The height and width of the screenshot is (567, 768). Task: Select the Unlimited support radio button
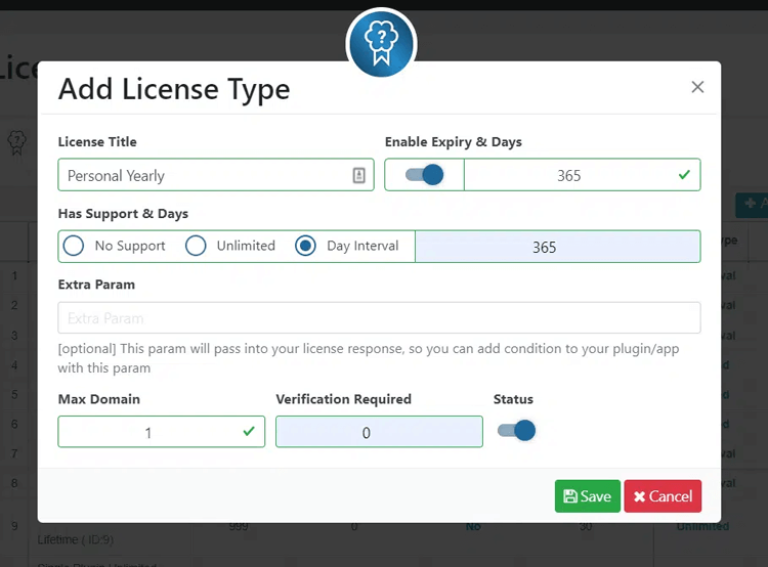pyautogui.click(x=195, y=246)
